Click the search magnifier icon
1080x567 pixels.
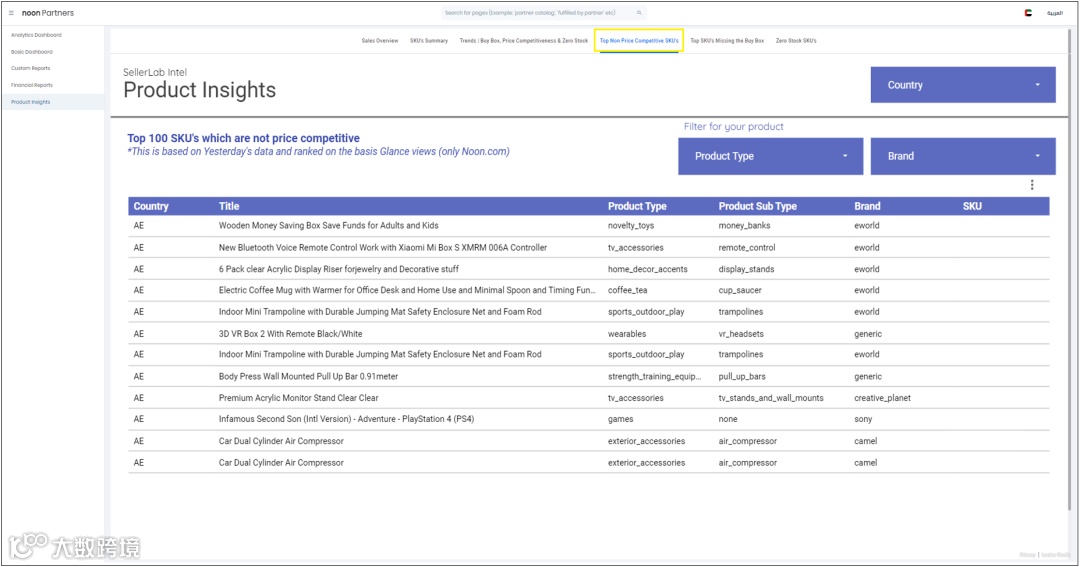(x=639, y=12)
